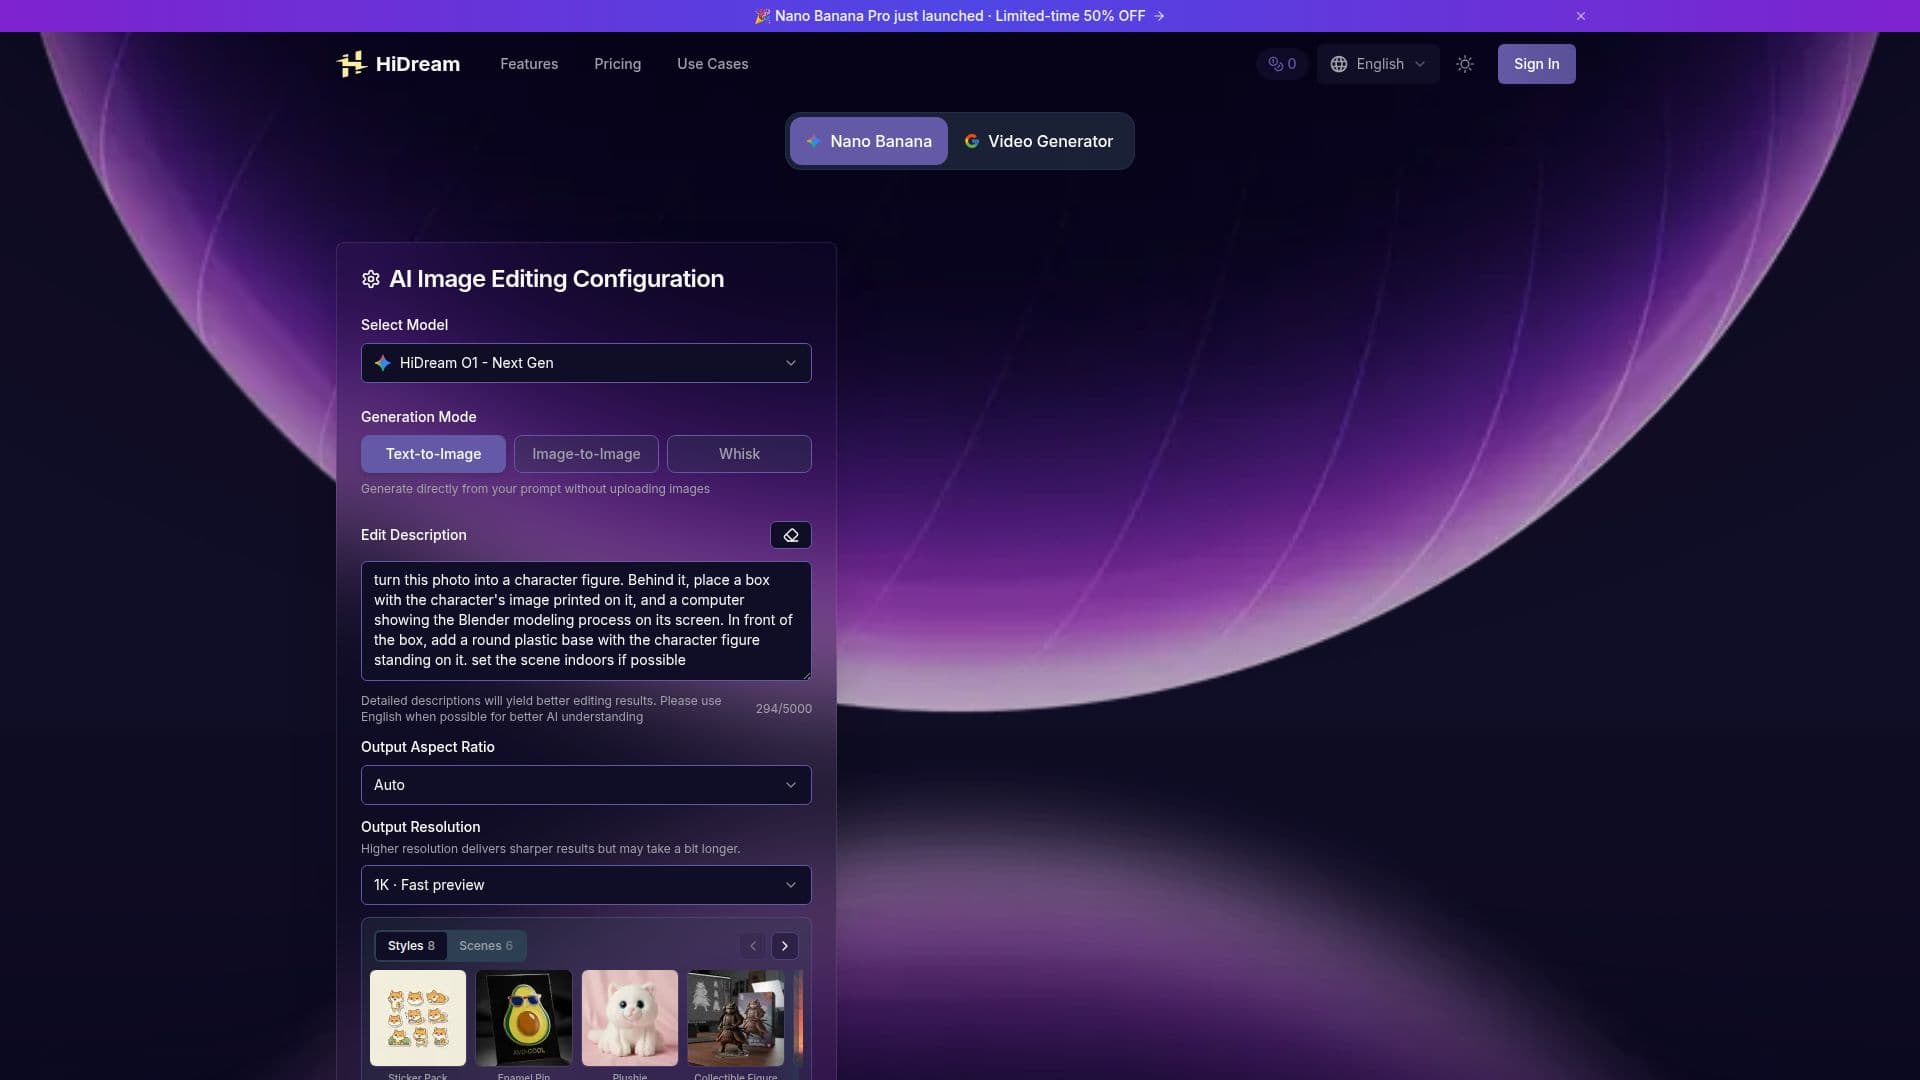
Task: Switch to the Nano Banana tab
Action: (869, 141)
